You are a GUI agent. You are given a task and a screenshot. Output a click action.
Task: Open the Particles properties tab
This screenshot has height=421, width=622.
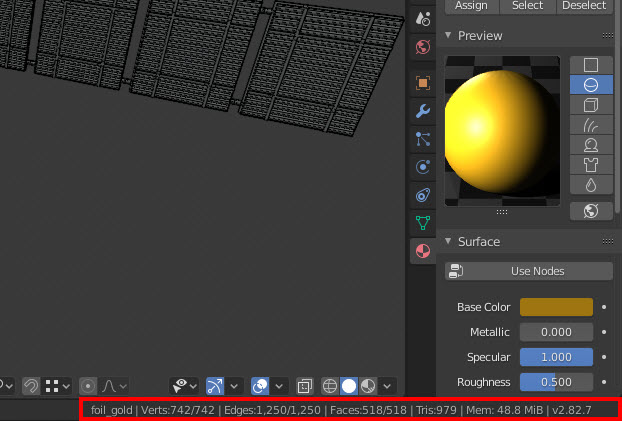[423, 139]
